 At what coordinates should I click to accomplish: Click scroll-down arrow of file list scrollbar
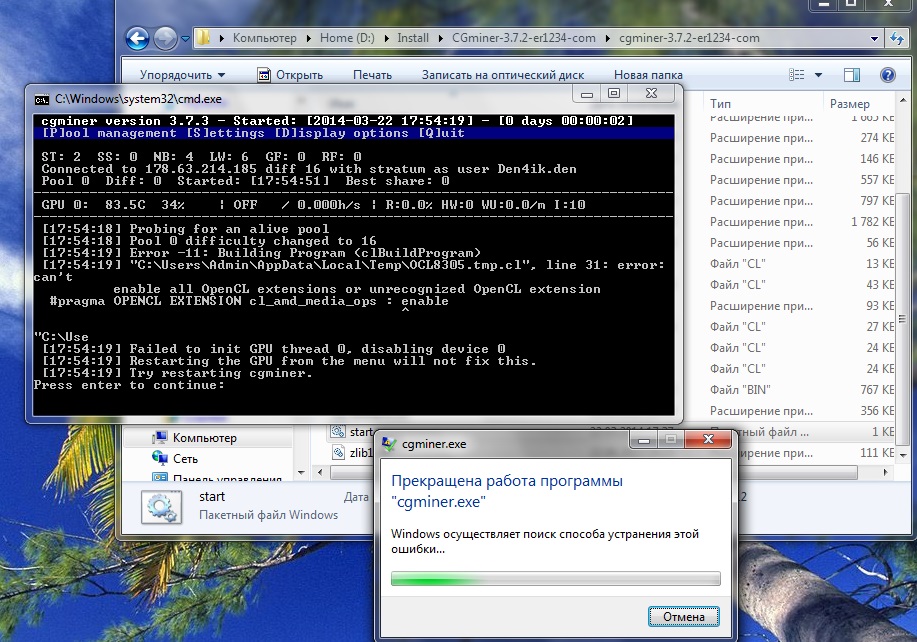coord(902,455)
